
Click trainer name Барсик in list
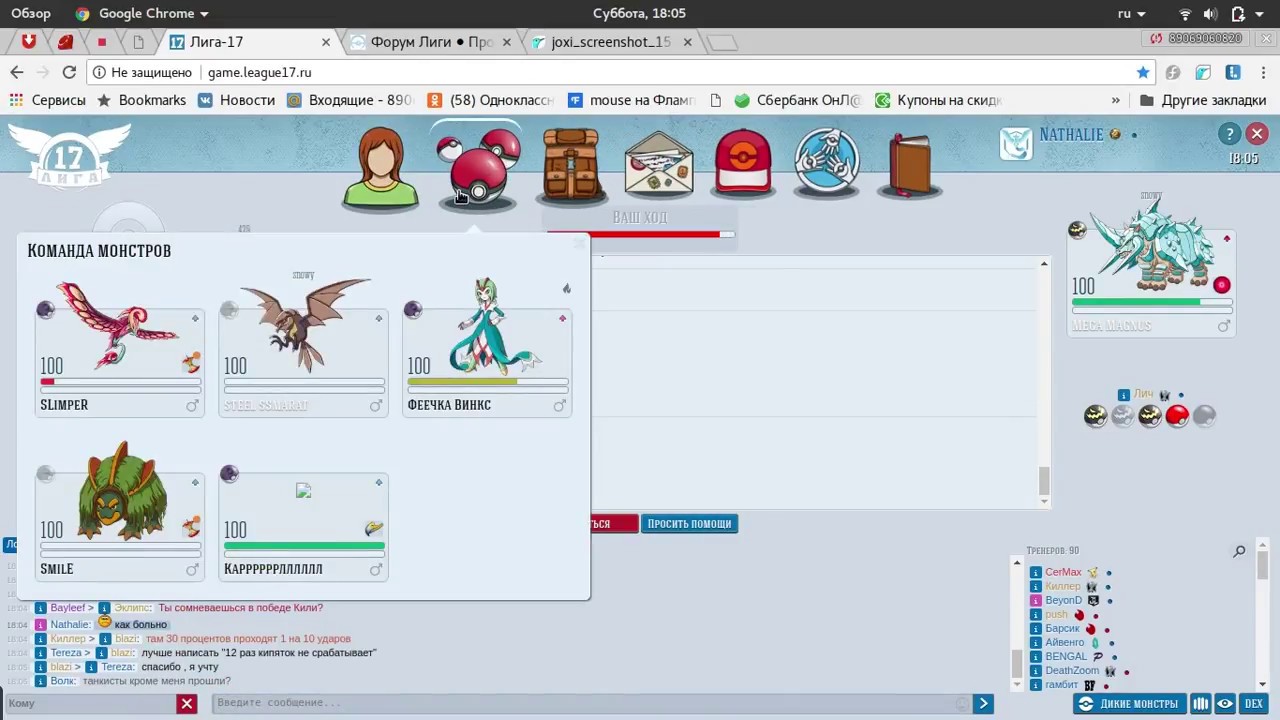click(1062, 629)
